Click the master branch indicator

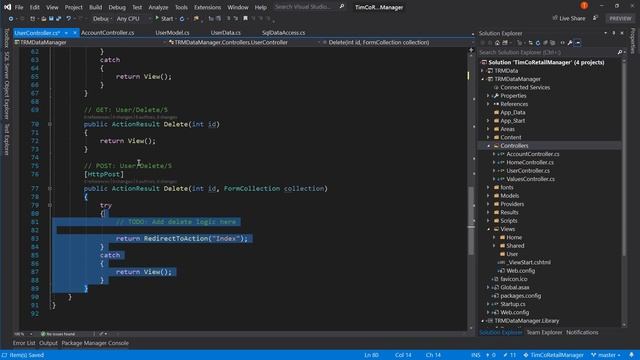pos(606,355)
